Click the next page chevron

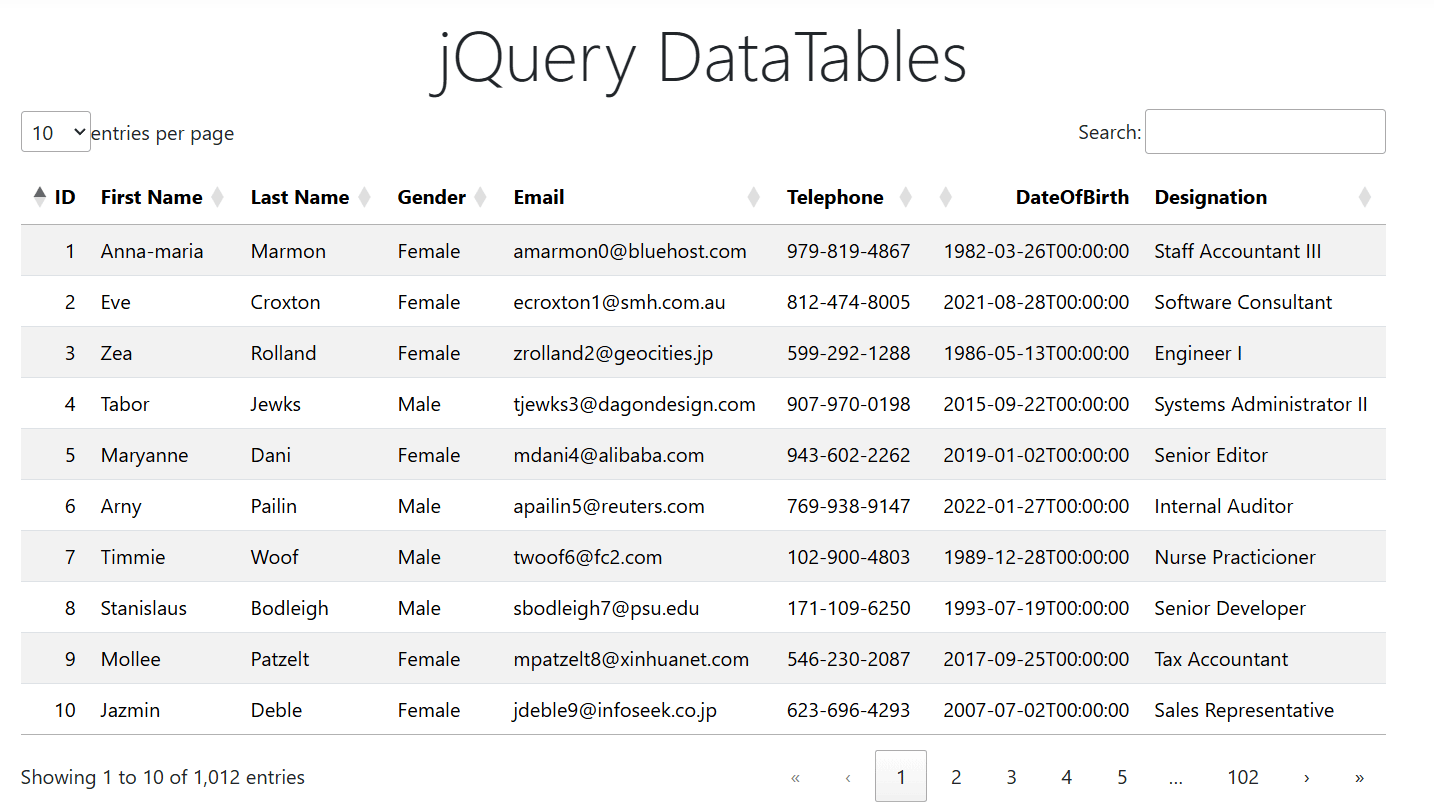click(x=1306, y=776)
